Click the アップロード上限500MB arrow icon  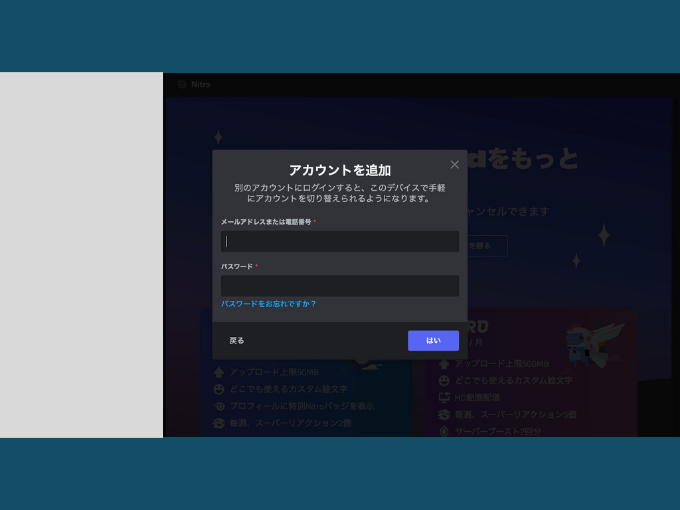click(444, 364)
